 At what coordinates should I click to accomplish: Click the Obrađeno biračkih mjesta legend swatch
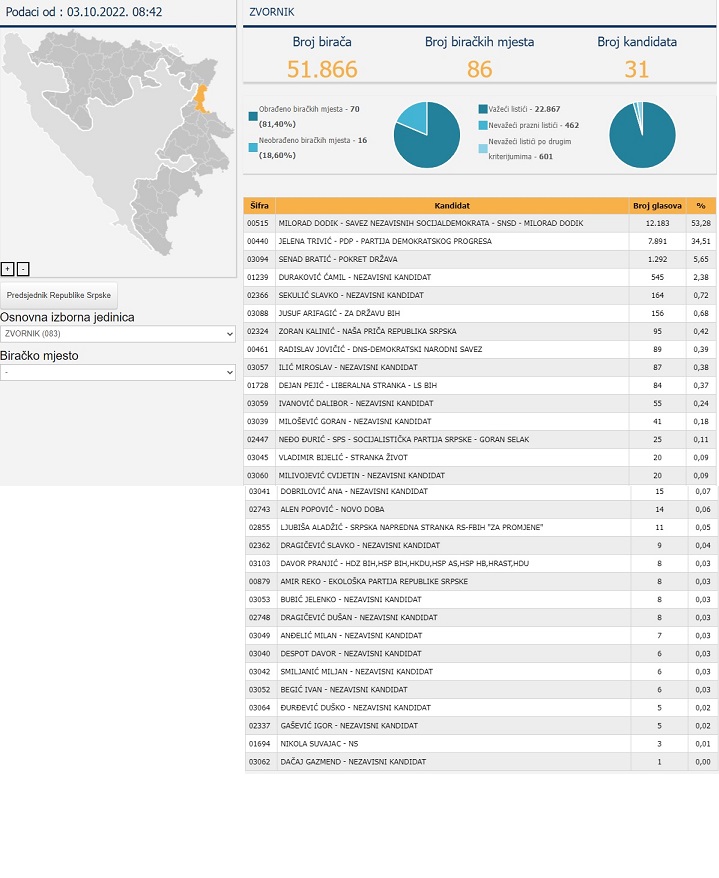(x=253, y=116)
